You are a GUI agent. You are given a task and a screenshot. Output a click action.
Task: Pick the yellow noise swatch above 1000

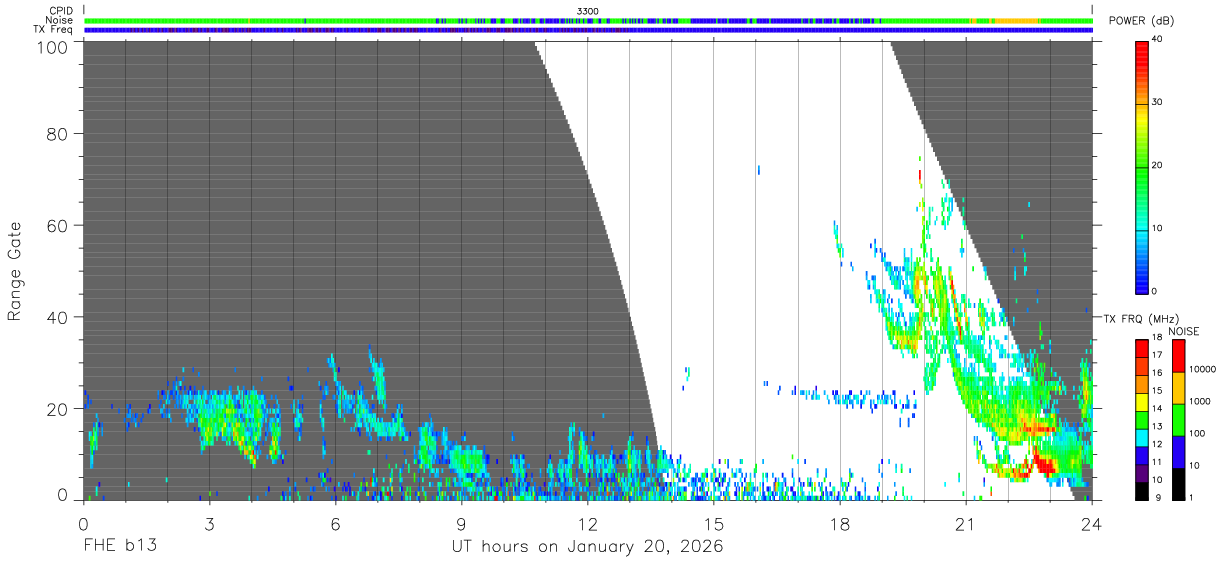1178,387
